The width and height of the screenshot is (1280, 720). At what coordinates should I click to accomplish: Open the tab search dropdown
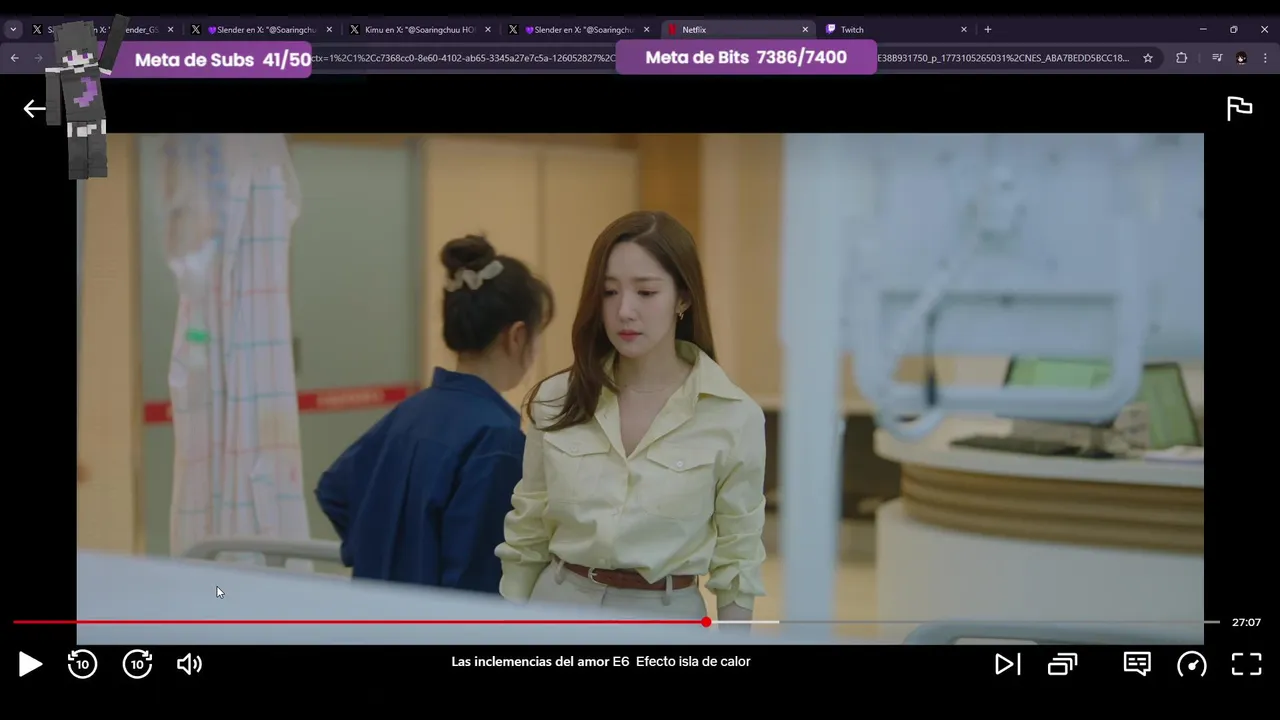click(x=14, y=30)
